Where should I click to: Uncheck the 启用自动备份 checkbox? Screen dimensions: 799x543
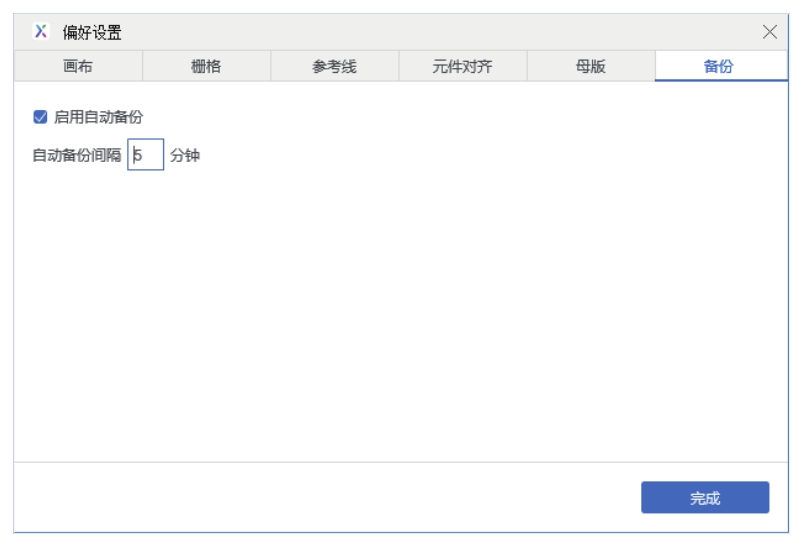(x=40, y=117)
